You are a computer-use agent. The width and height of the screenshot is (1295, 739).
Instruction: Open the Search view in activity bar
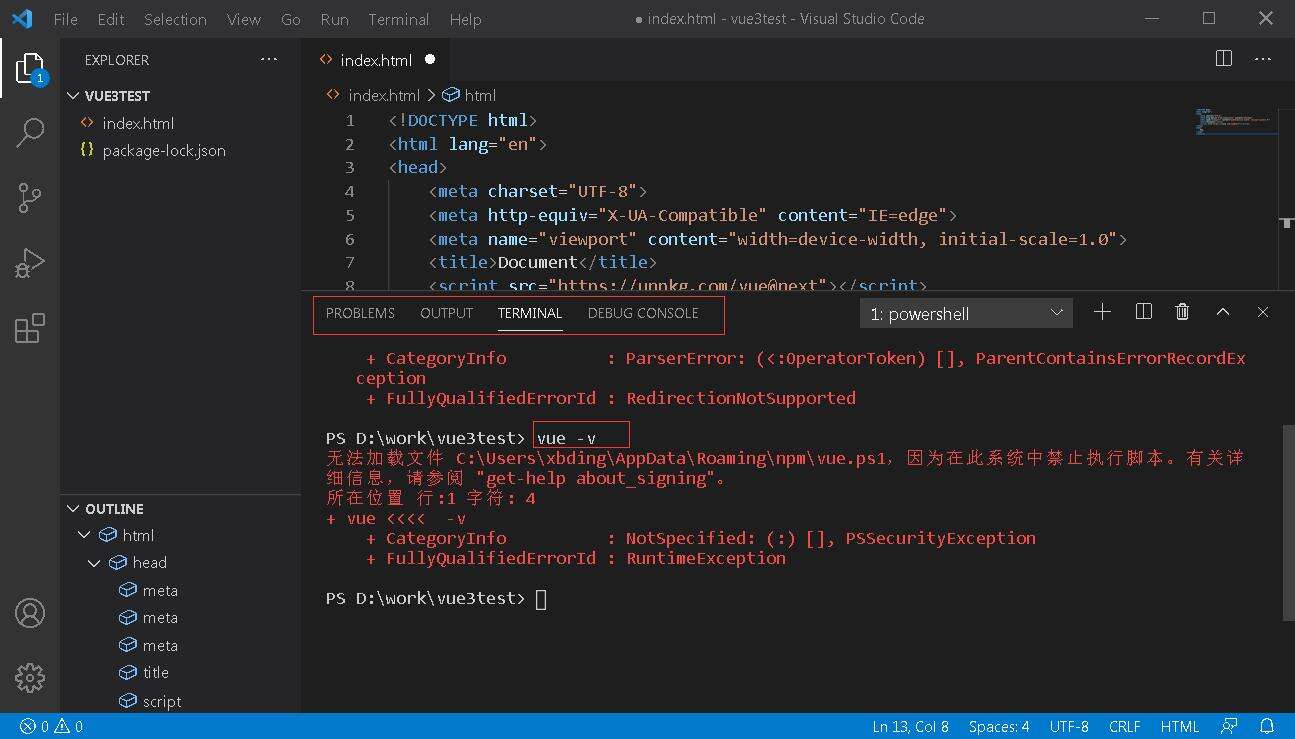30,133
